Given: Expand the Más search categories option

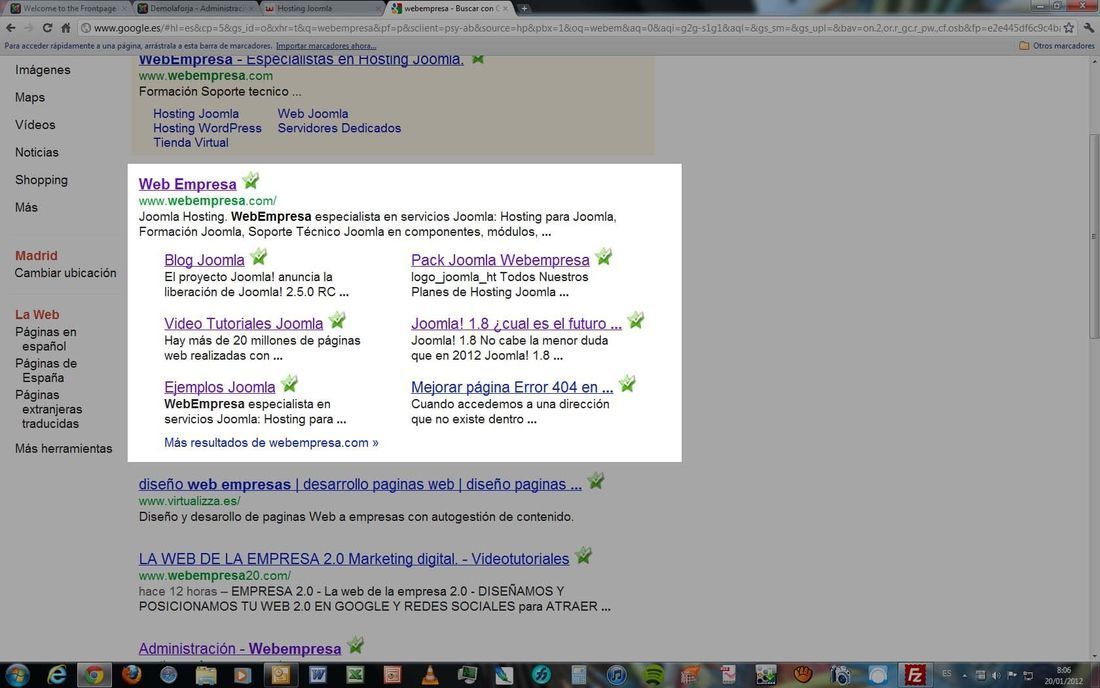Looking at the screenshot, I should pyautogui.click(x=26, y=208).
